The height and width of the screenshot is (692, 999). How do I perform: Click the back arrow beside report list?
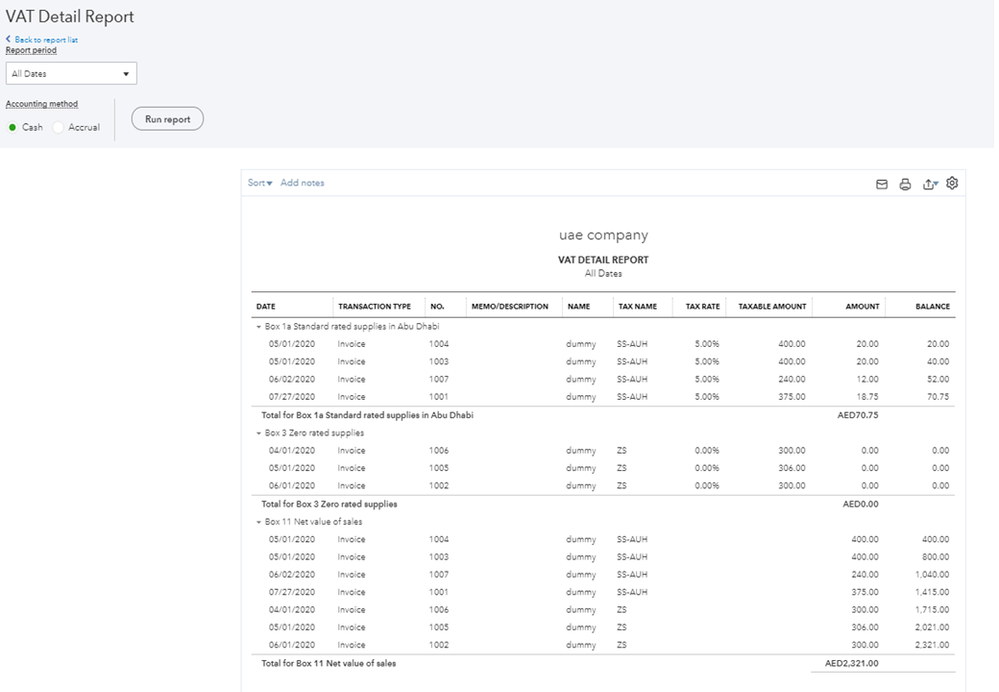pyautogui.click(x=8, y=40)
